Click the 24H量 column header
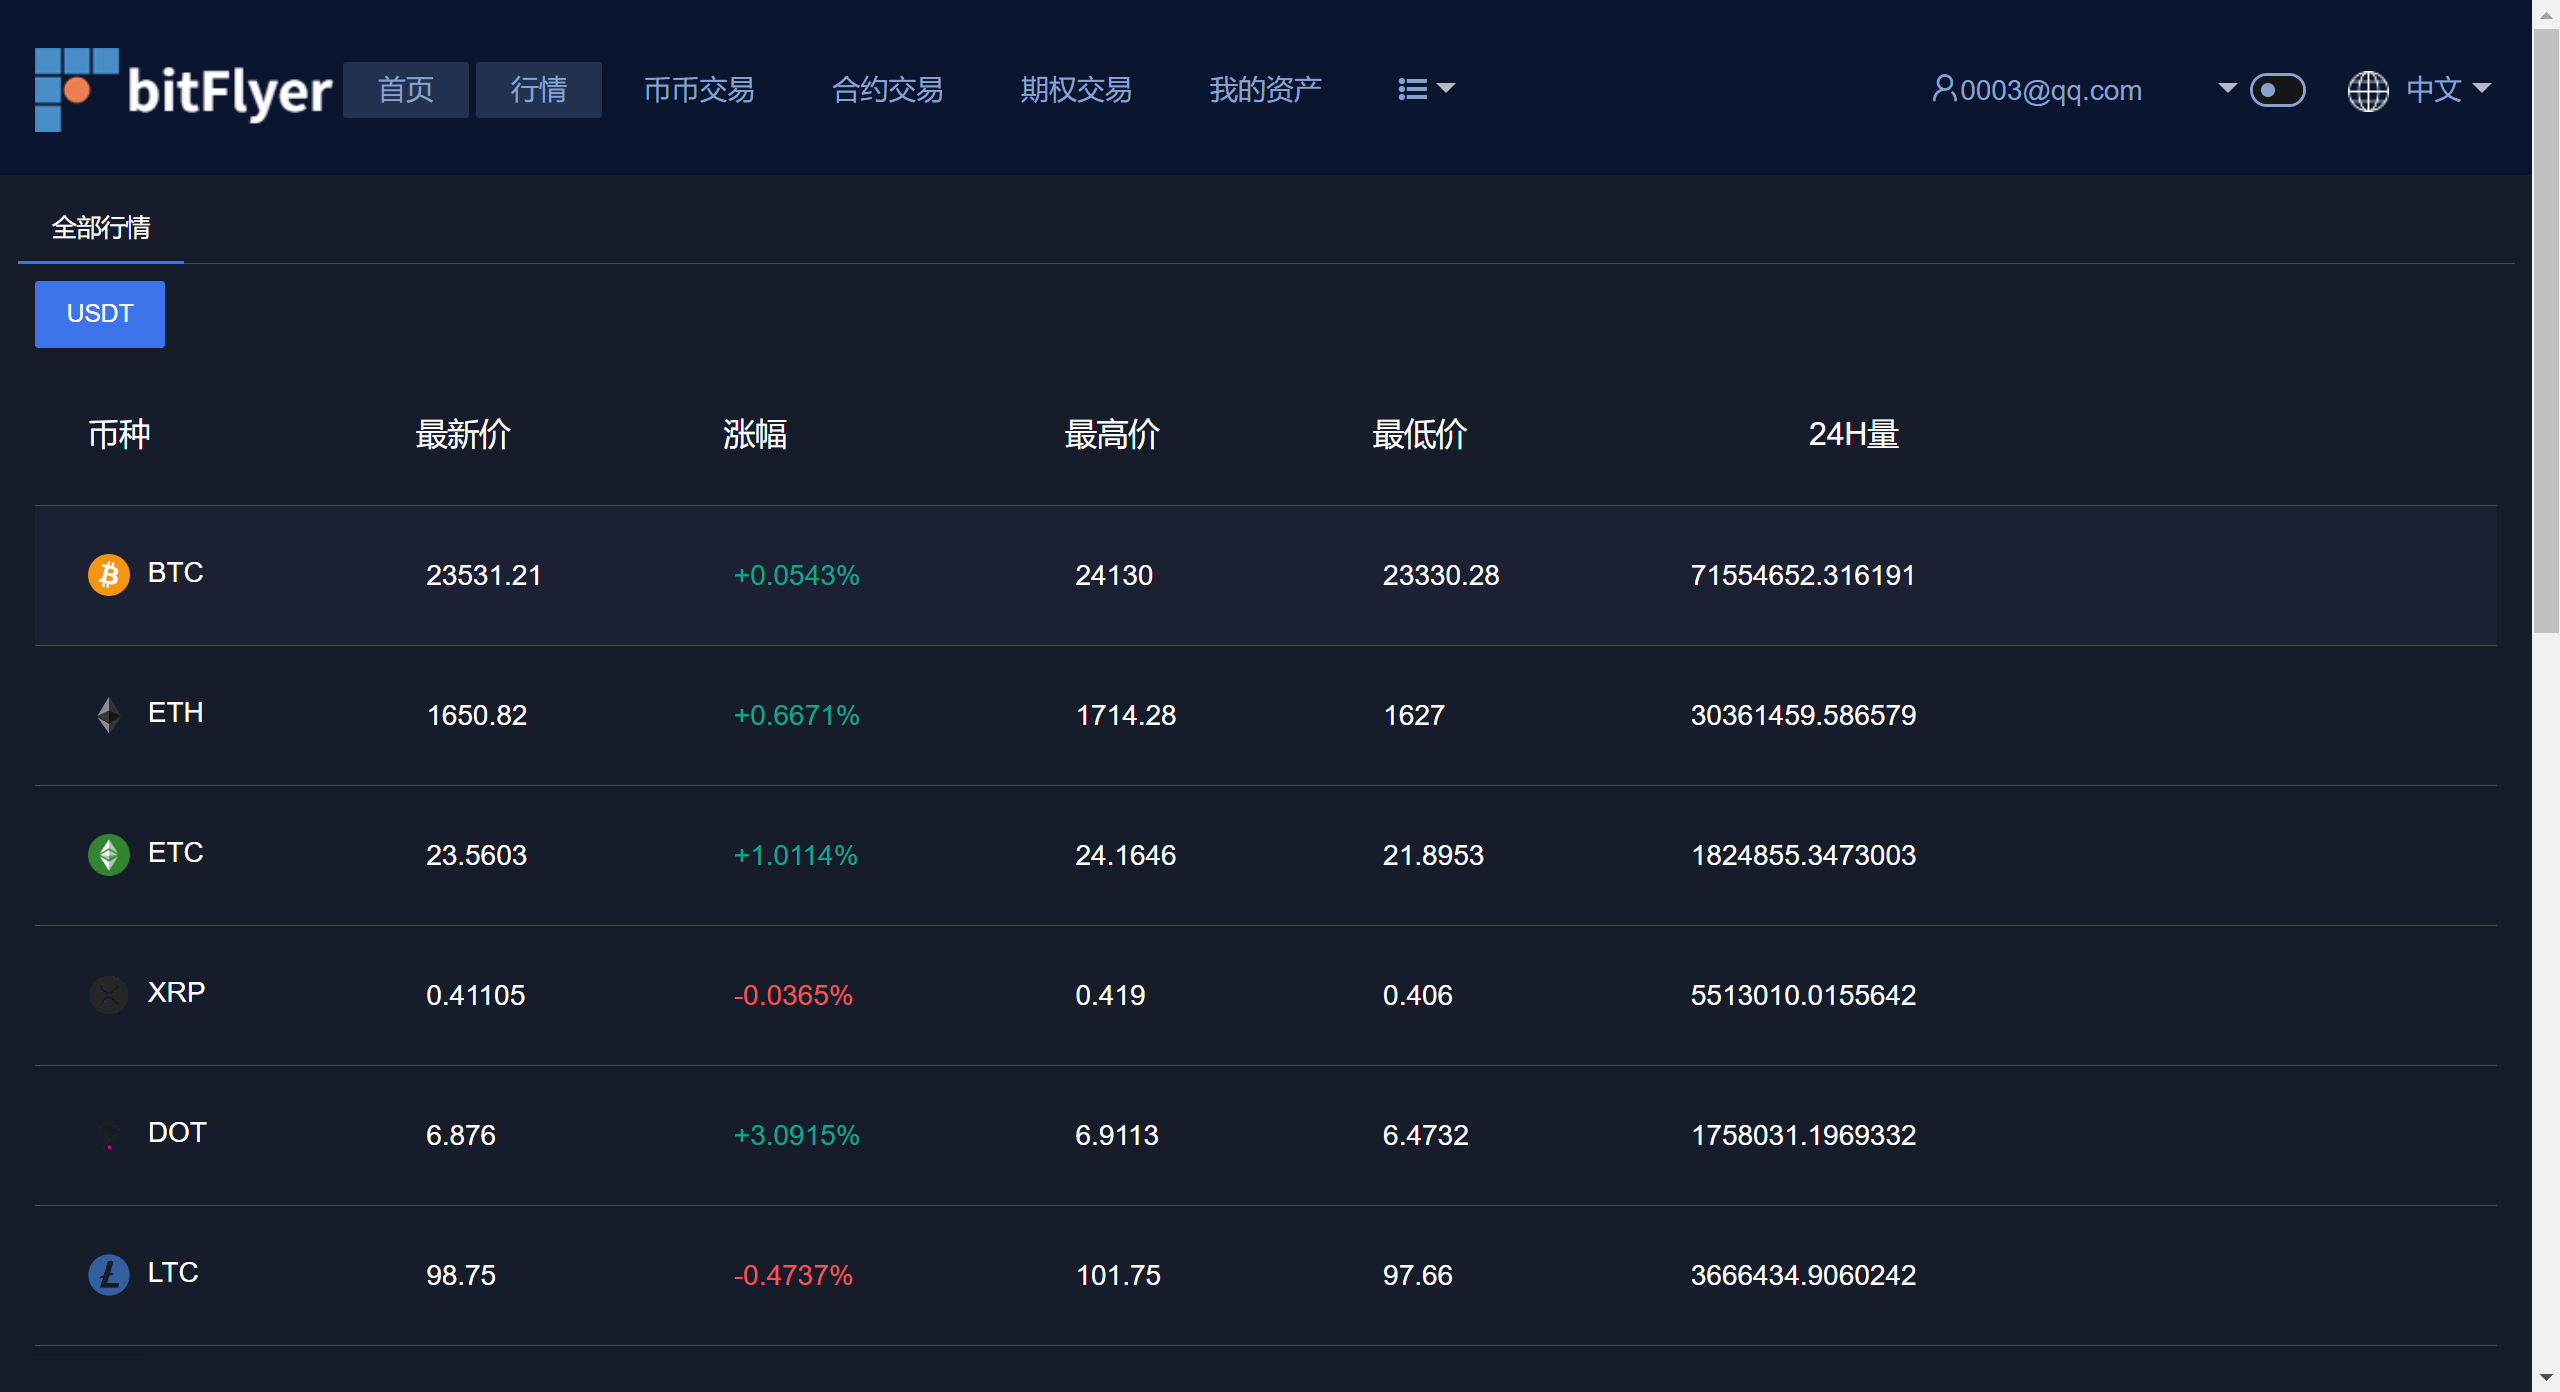 point(1853,434)
